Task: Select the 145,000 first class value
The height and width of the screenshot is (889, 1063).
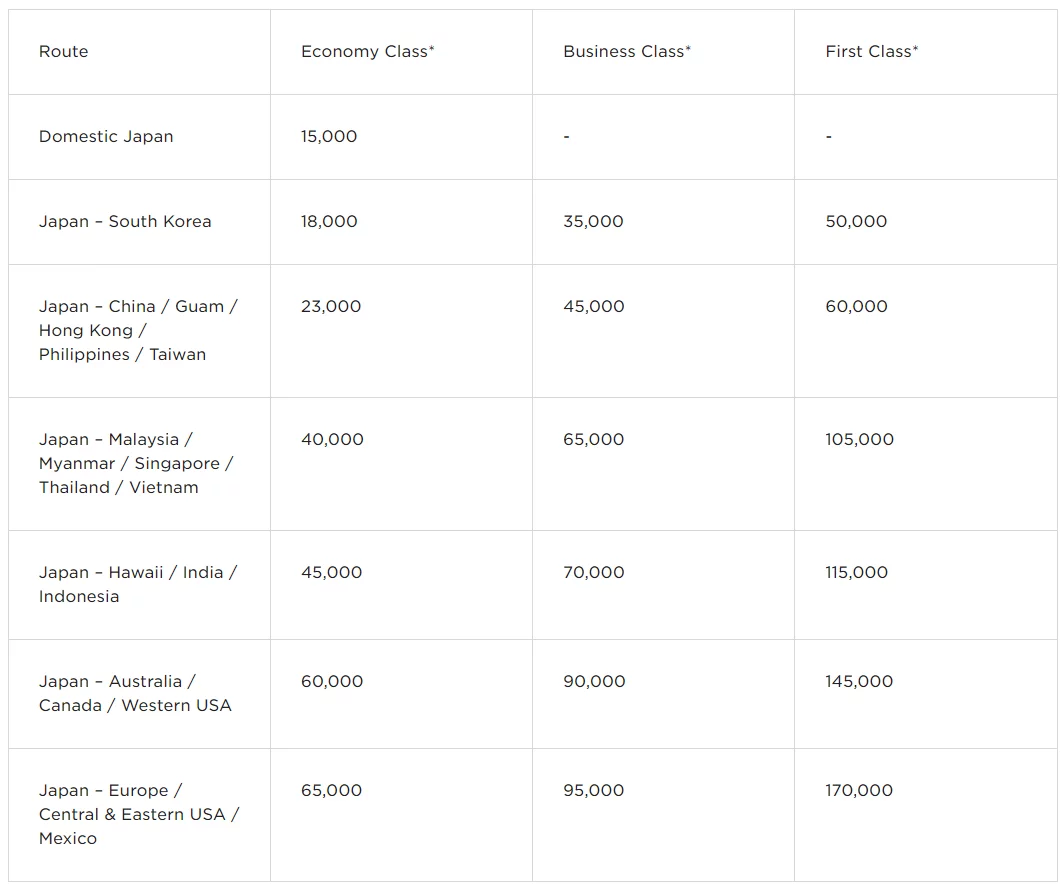Action: 859,682
